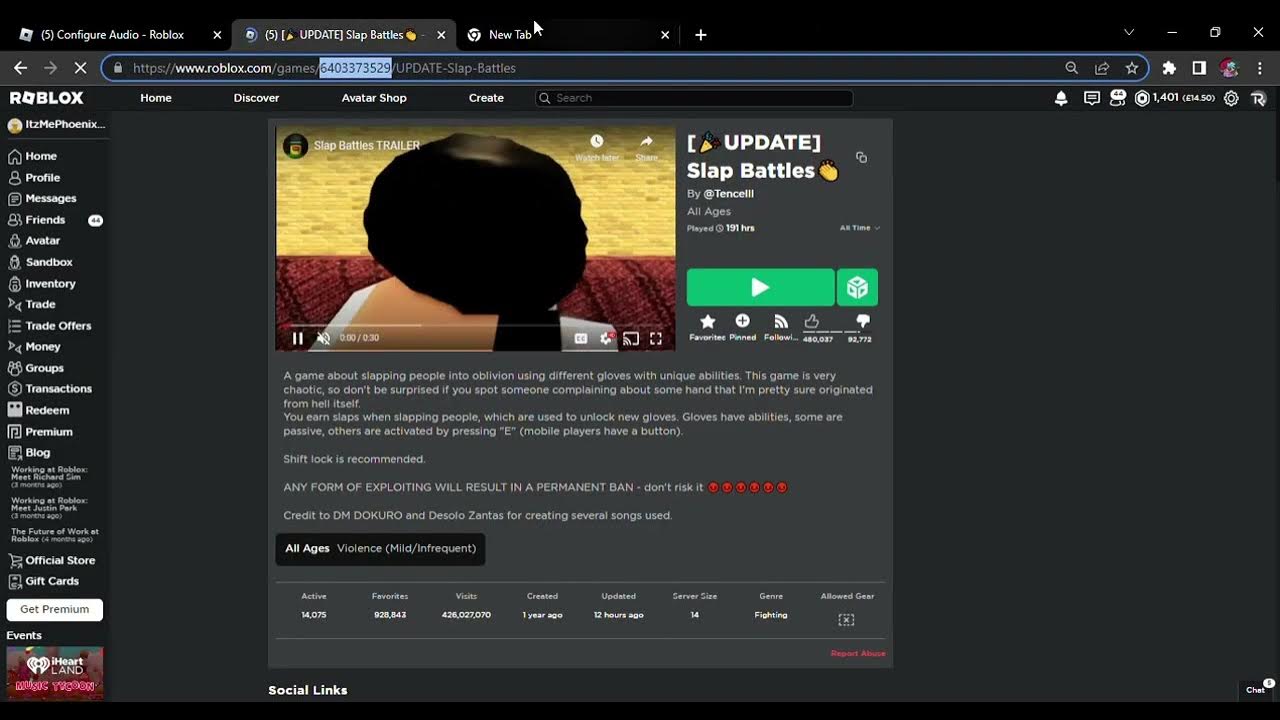Image resolution: width=1280 pixels, height=720 pixels.
Task: Open server selector cube button
Action: (857, 287)
